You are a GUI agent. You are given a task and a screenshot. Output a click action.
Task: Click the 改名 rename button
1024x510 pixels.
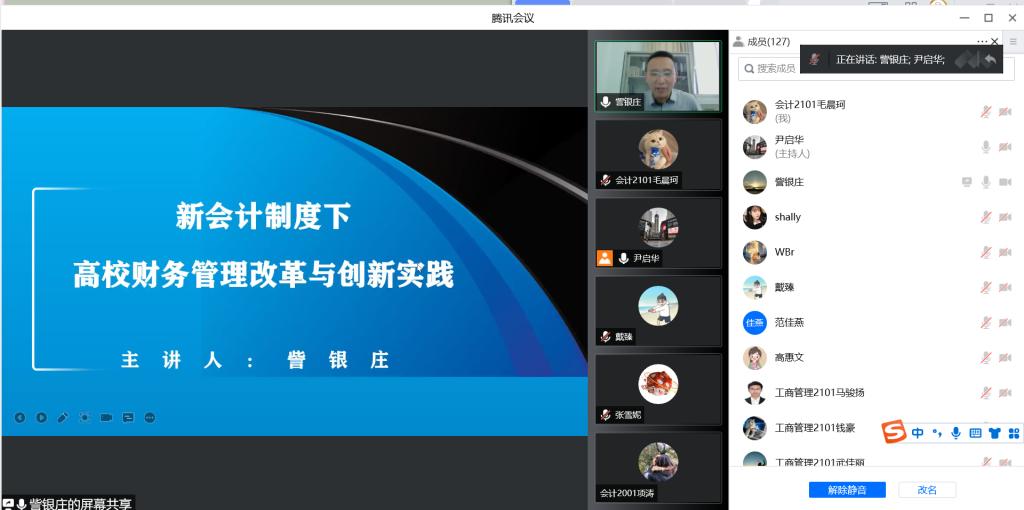927,490
